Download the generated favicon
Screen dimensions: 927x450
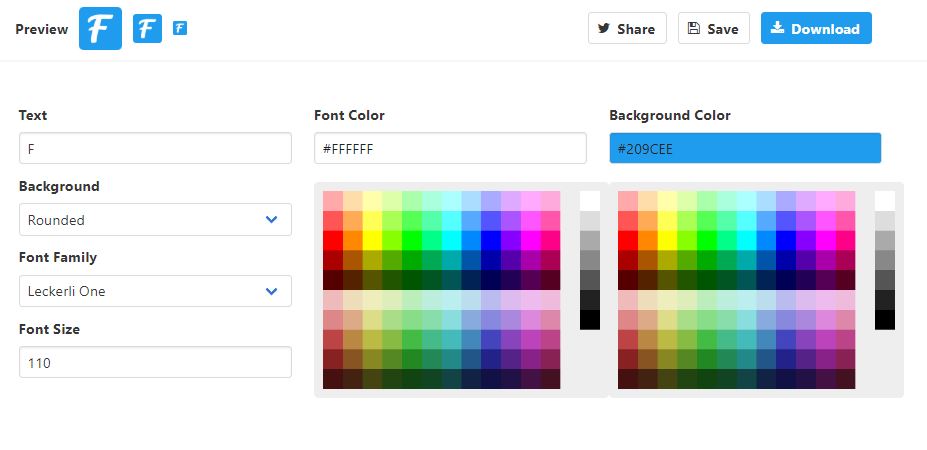point(816,29)
